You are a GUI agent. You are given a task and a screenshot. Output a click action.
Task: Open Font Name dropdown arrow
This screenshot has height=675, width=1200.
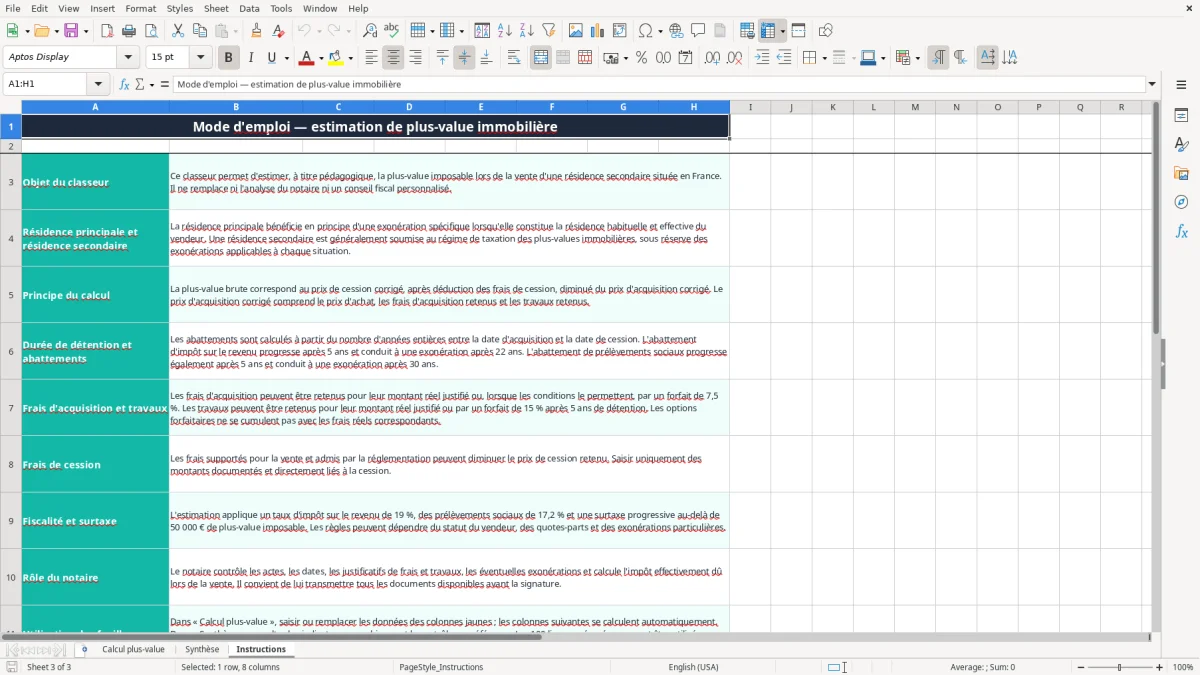pos(127,58)
